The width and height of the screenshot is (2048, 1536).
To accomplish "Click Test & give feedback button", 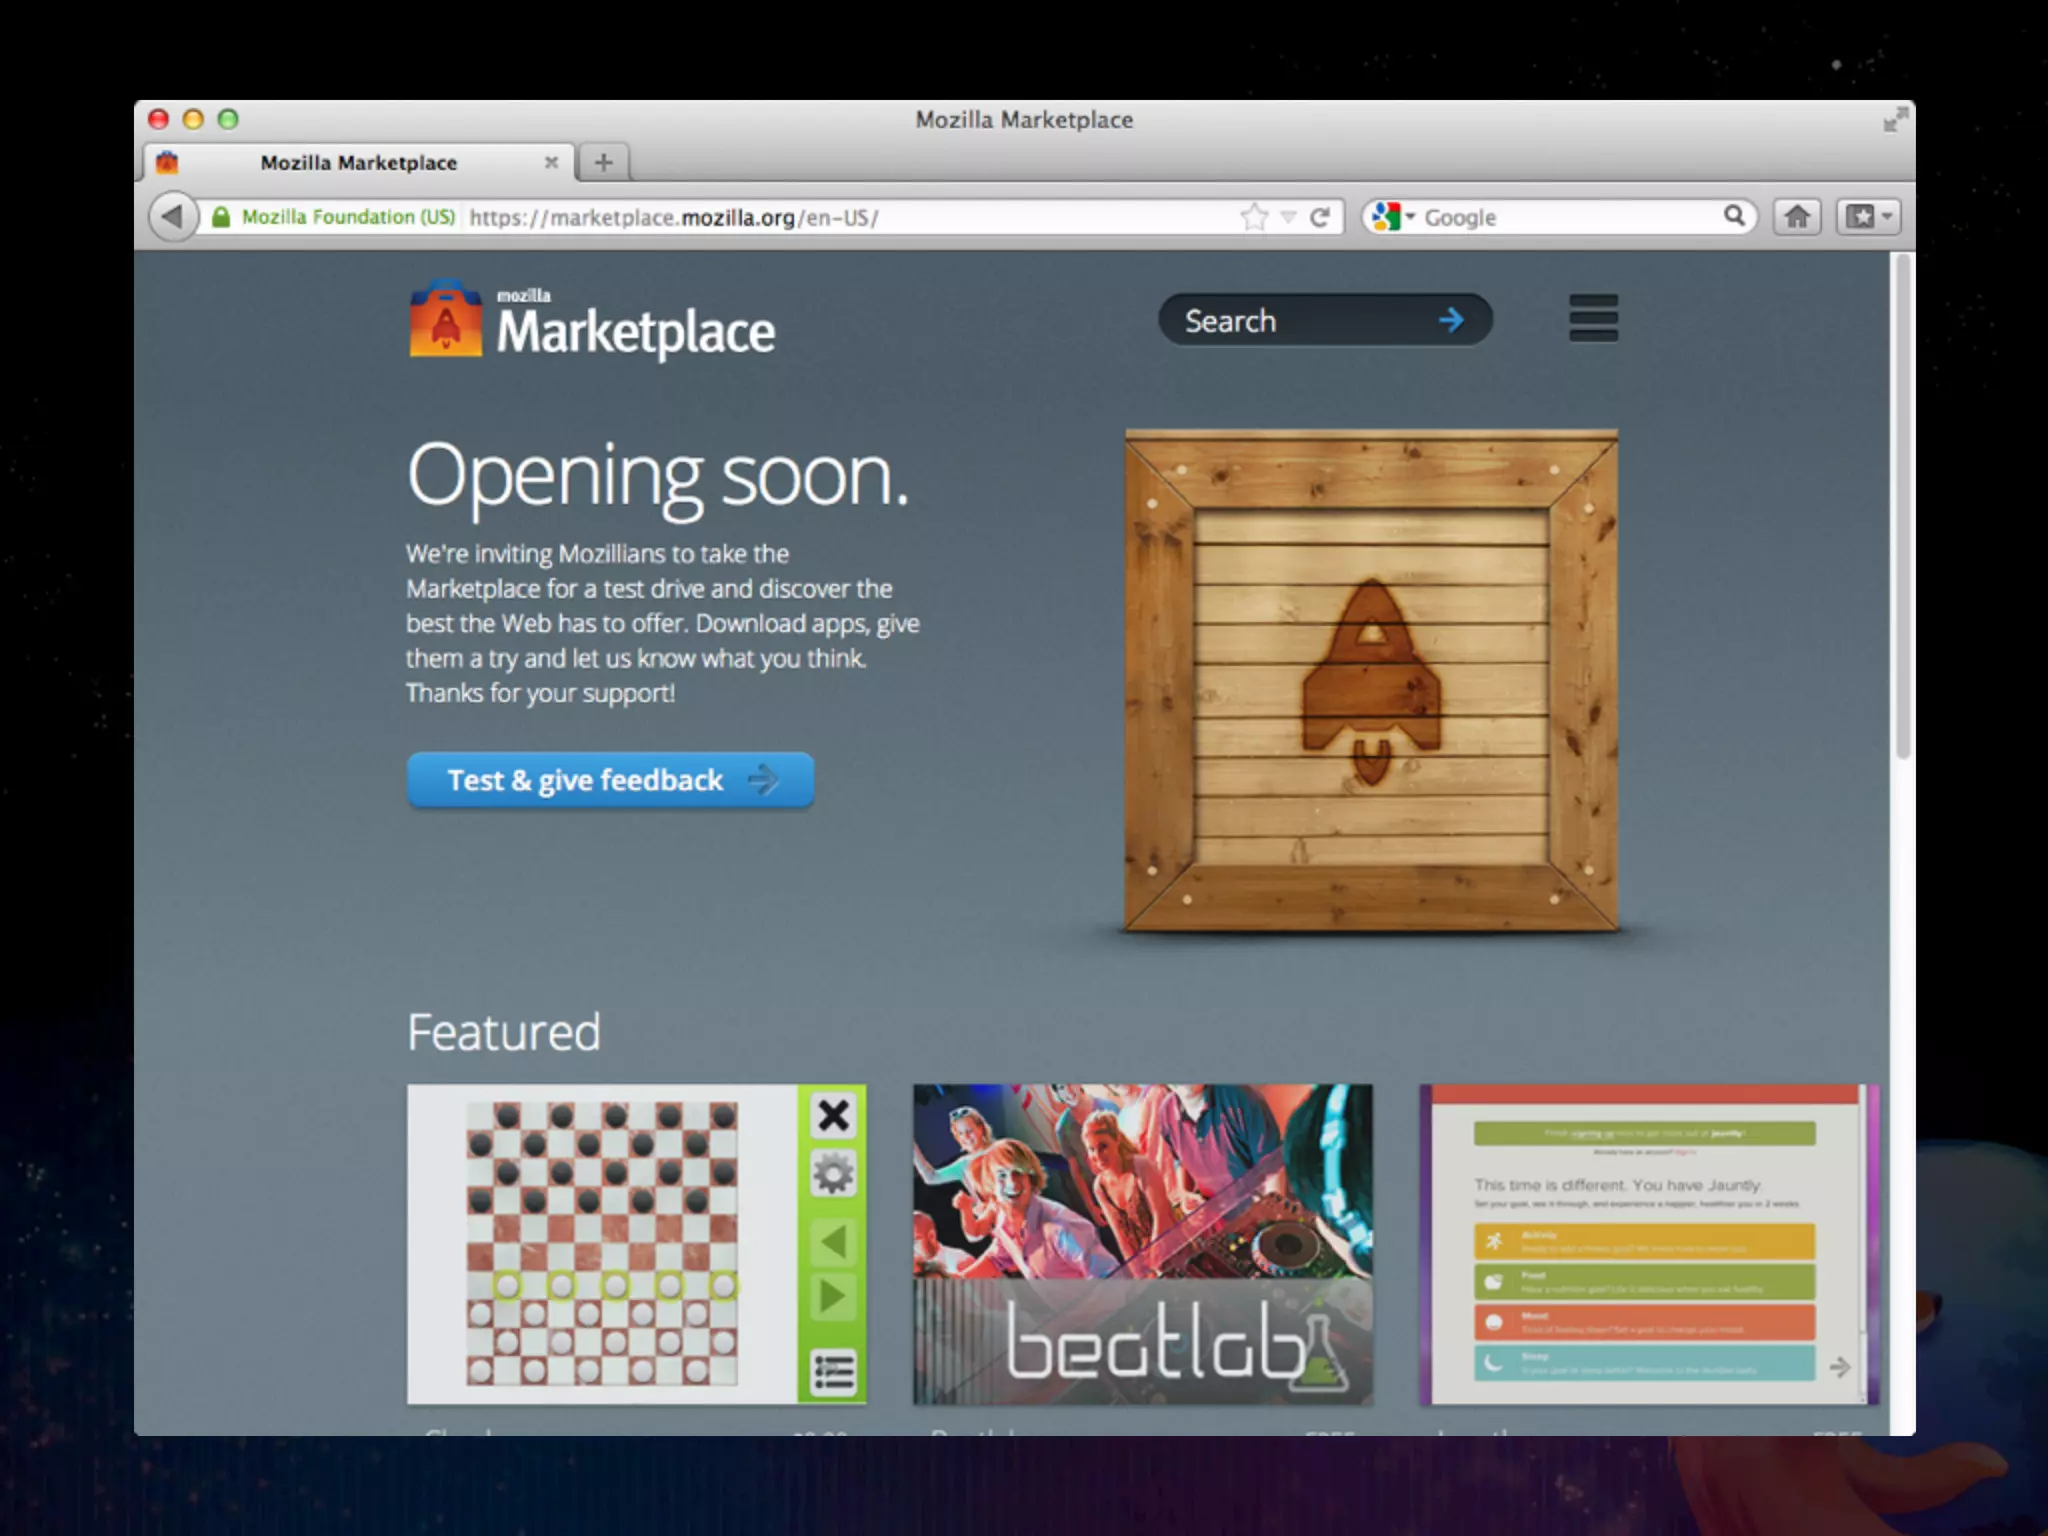I will tap(610, 780).
